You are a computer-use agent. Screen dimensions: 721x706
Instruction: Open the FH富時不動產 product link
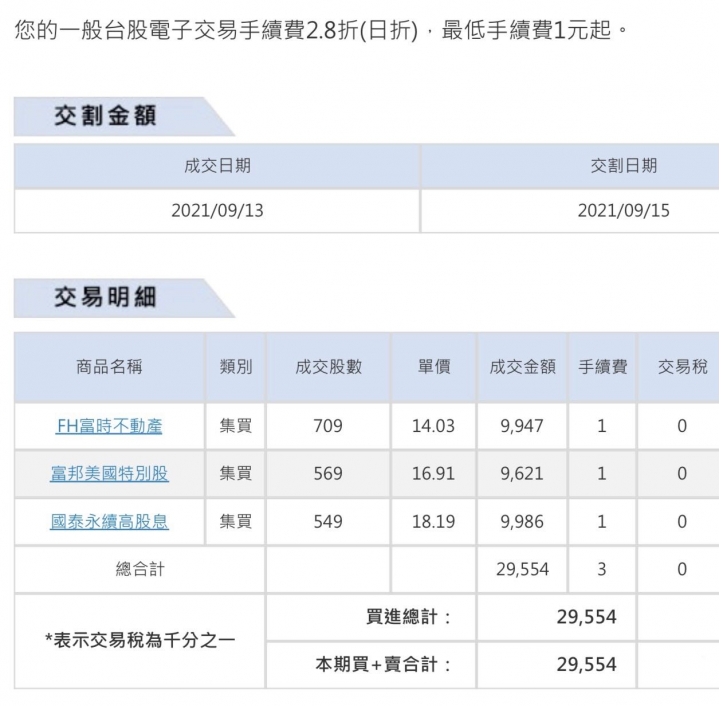109,426
